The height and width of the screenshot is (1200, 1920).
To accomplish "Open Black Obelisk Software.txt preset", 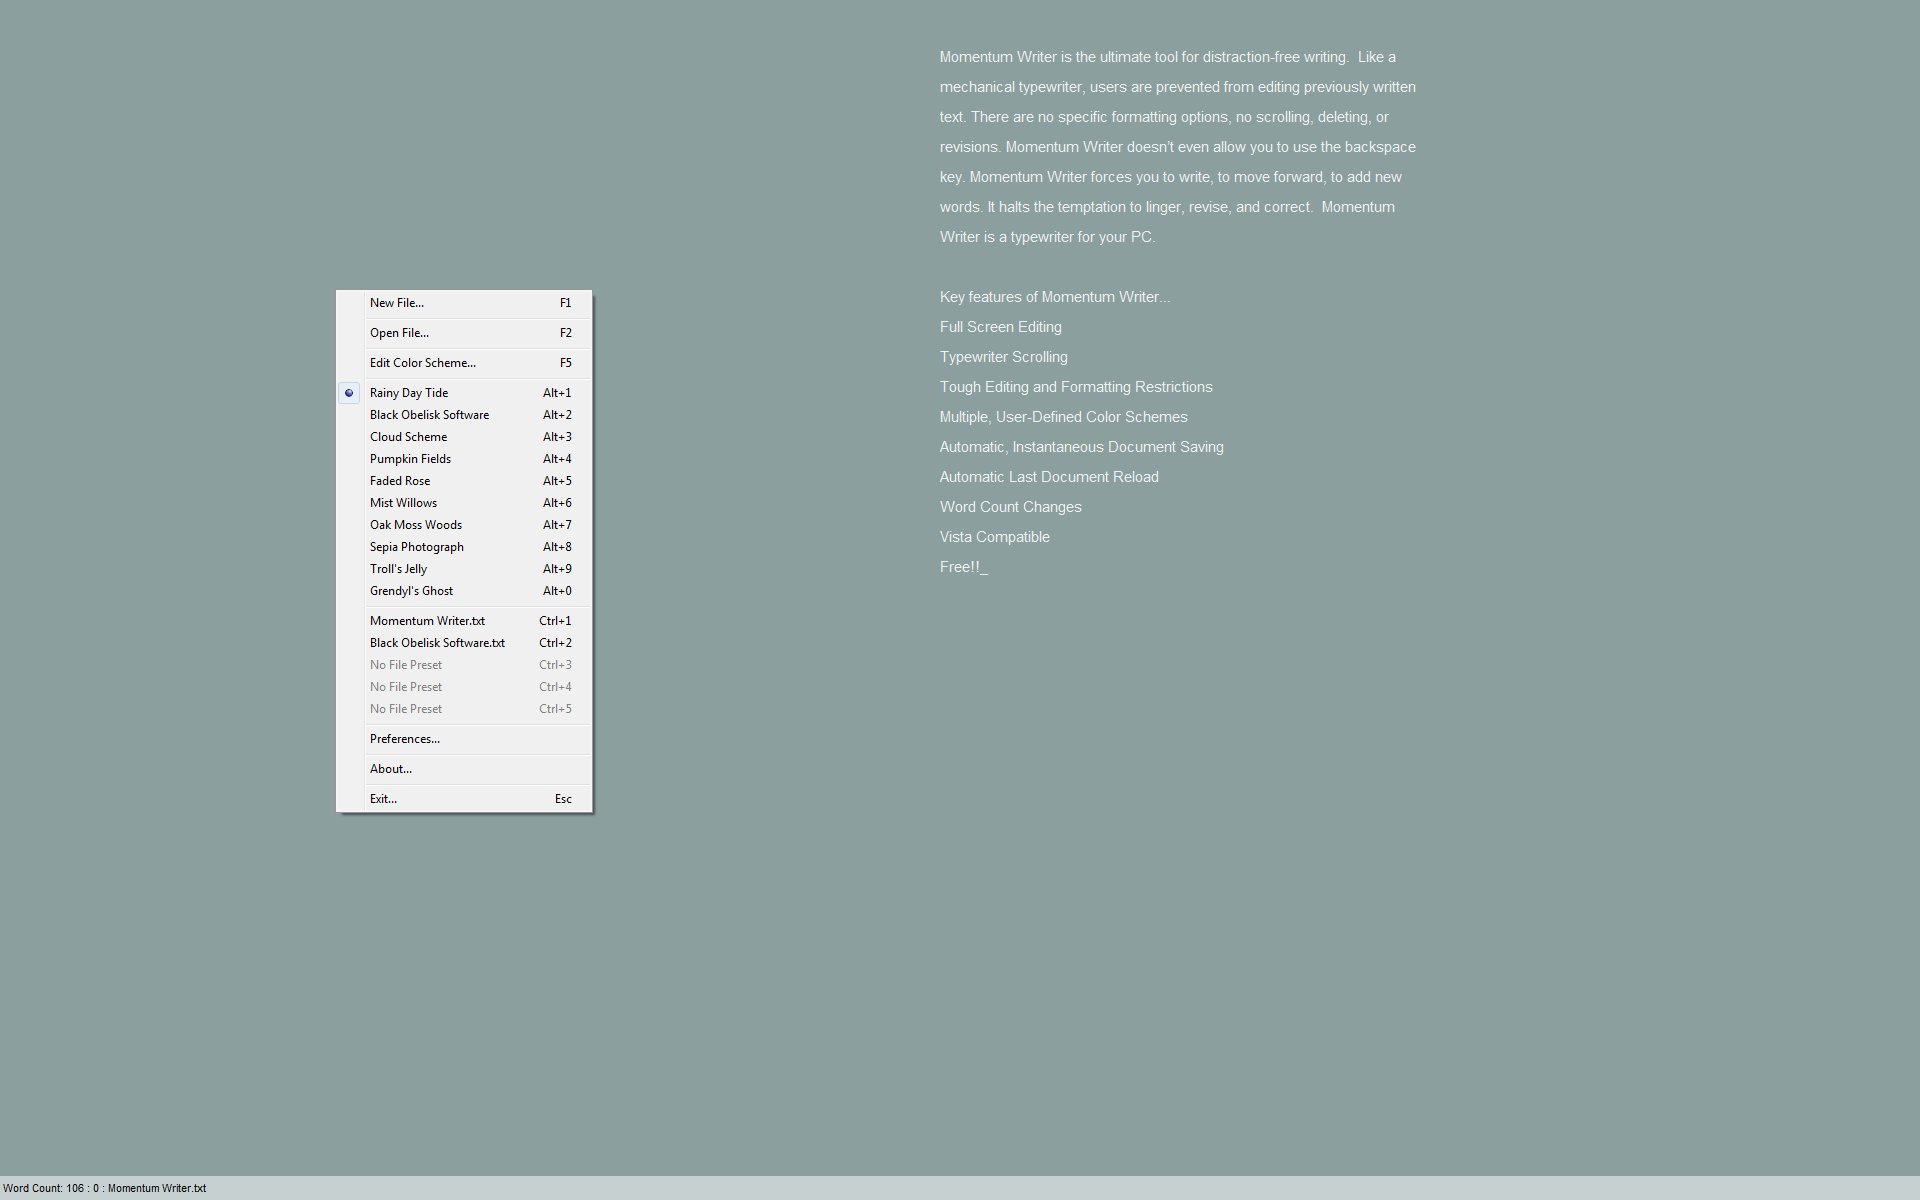I will click(x=437, y=643).
